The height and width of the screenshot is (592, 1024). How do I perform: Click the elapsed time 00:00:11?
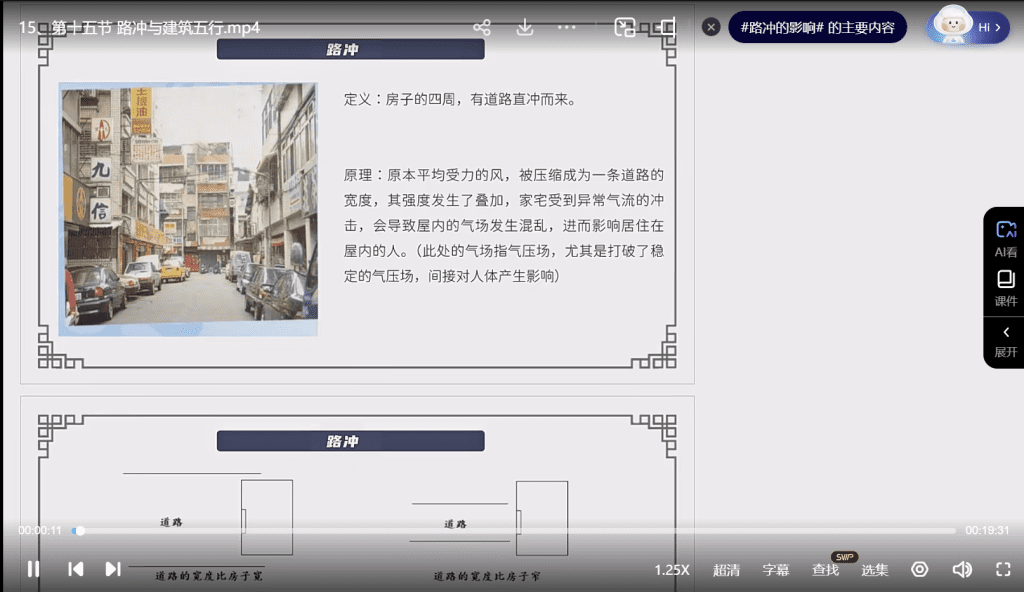[x=40, y=531]
